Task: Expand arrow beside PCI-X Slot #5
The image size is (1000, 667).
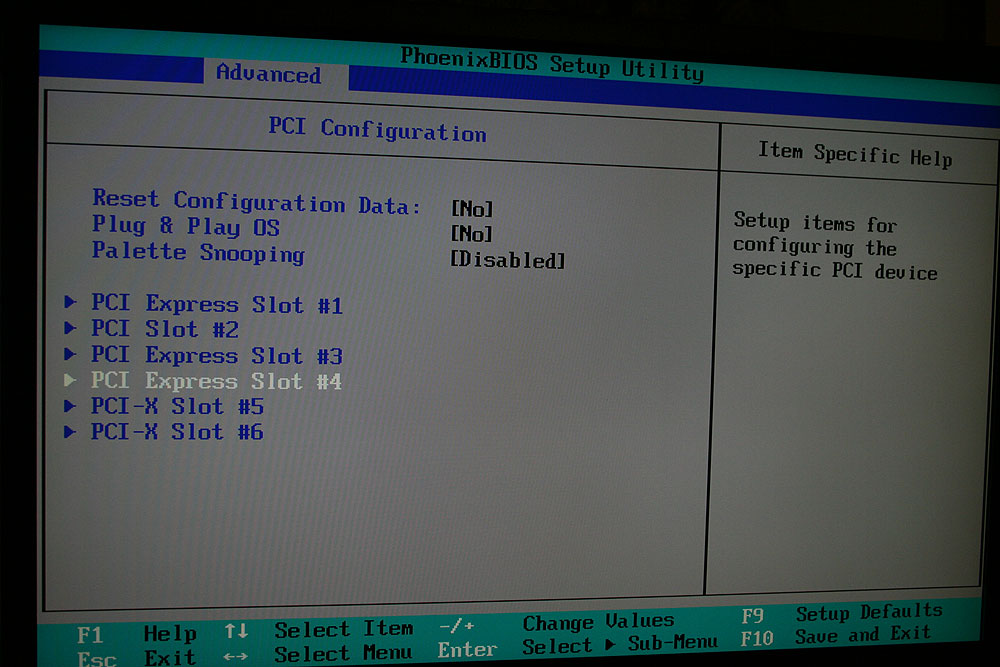Action: tap(70, 405)
